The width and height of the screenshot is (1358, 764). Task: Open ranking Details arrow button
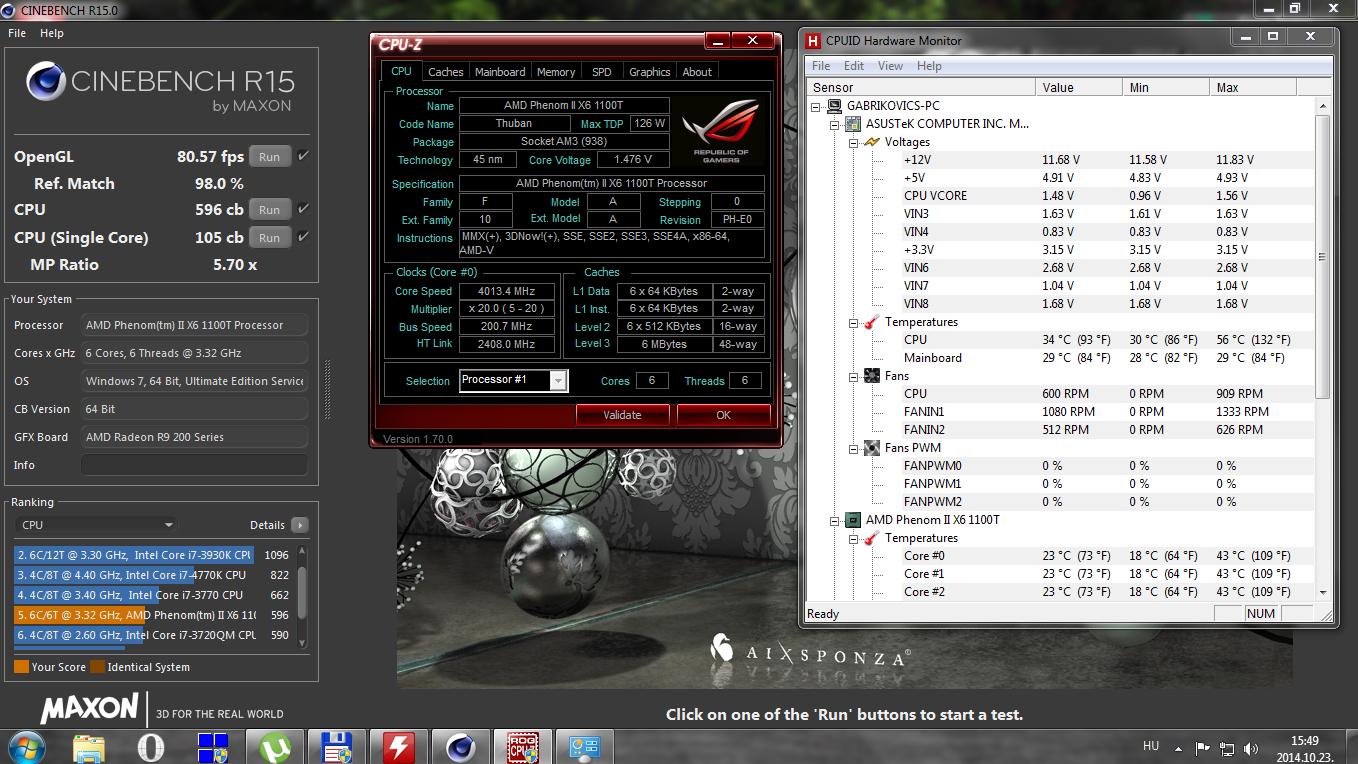pyautogui.click(x=299, y=525)
